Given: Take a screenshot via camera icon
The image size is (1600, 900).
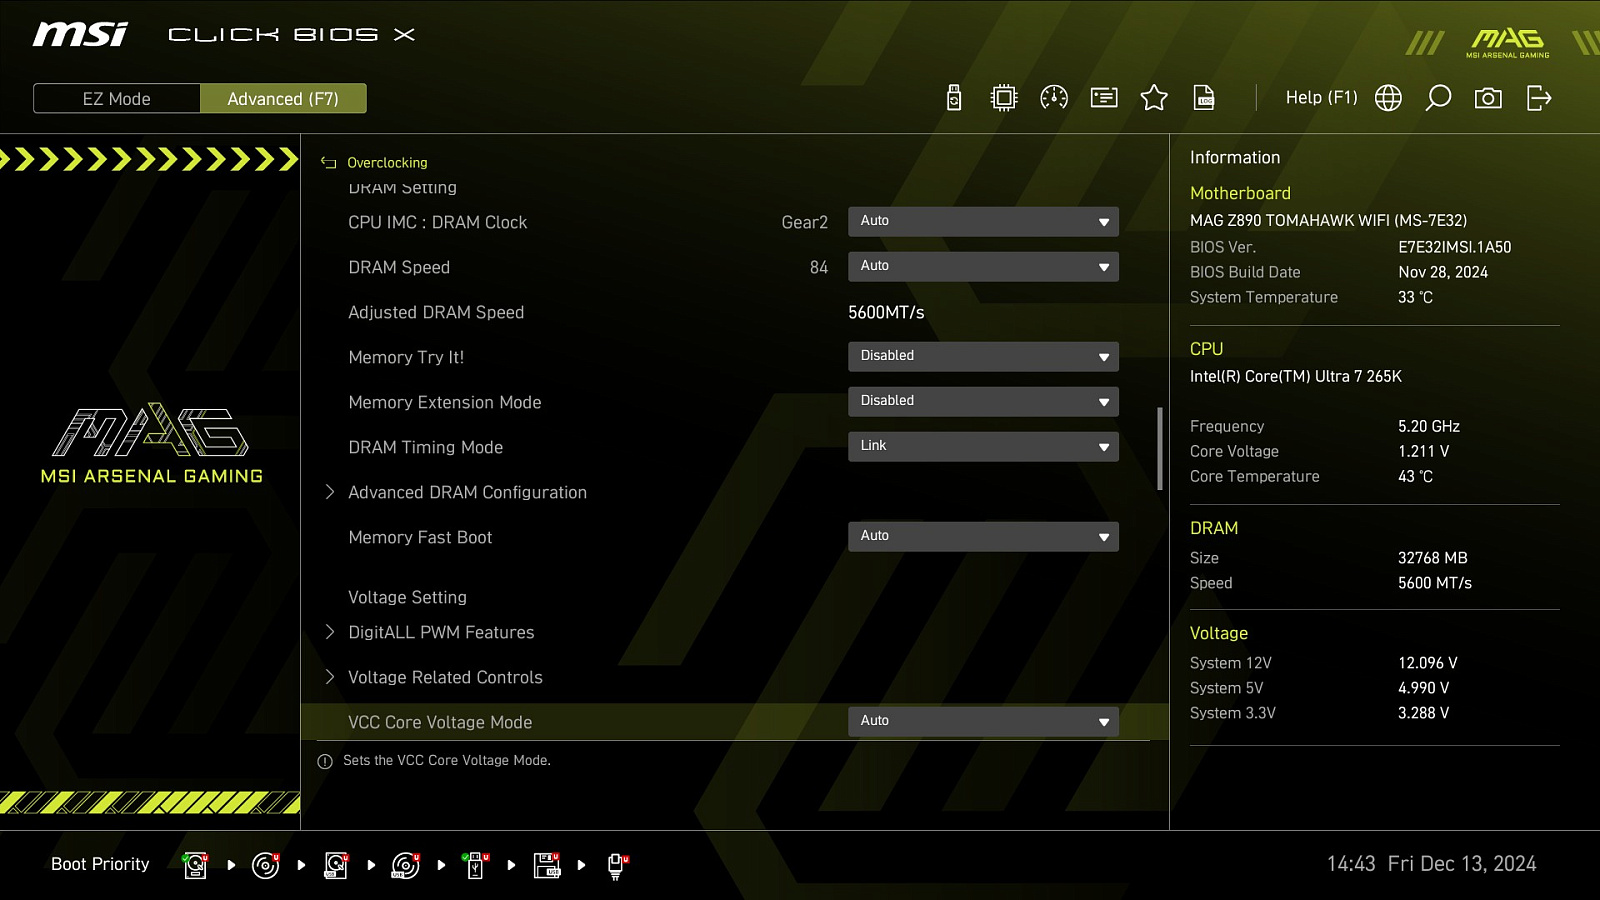Looking at the screenshot, I should 1488,98.
